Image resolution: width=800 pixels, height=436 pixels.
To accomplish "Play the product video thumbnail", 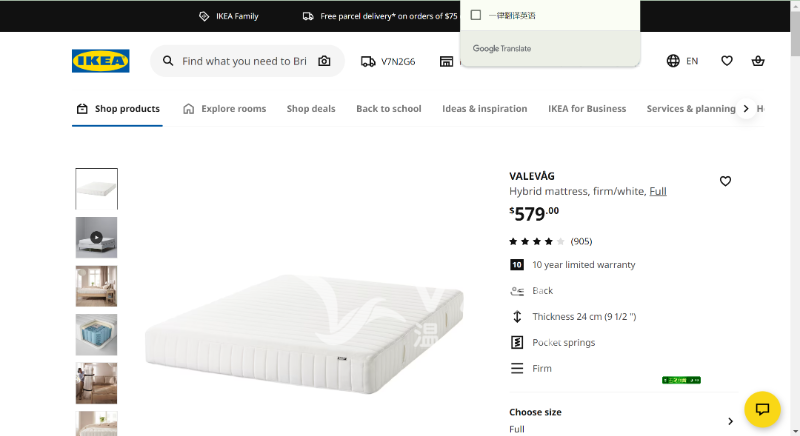I will (96, 237).
